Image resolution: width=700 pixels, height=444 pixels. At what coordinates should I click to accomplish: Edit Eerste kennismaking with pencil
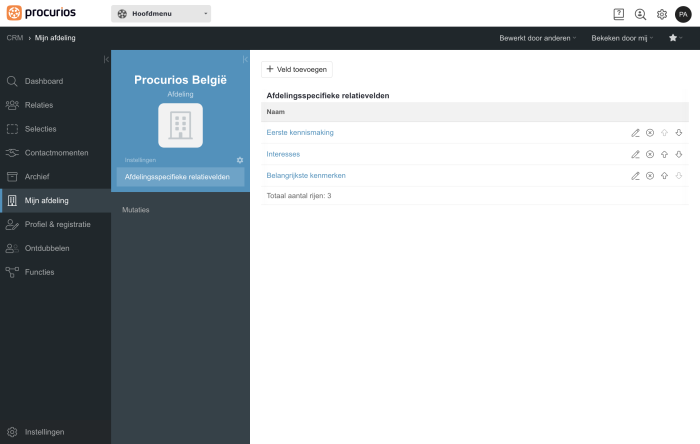[635, 133]
